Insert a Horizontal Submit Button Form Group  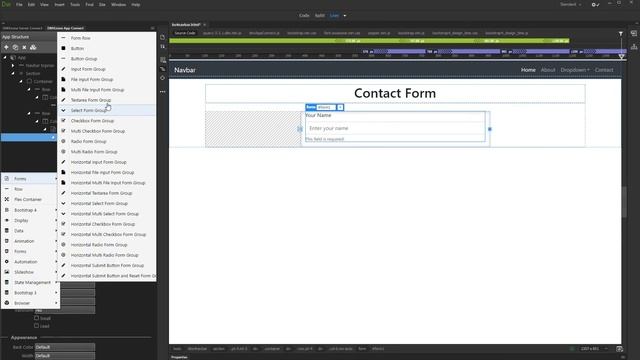[107, 265]
